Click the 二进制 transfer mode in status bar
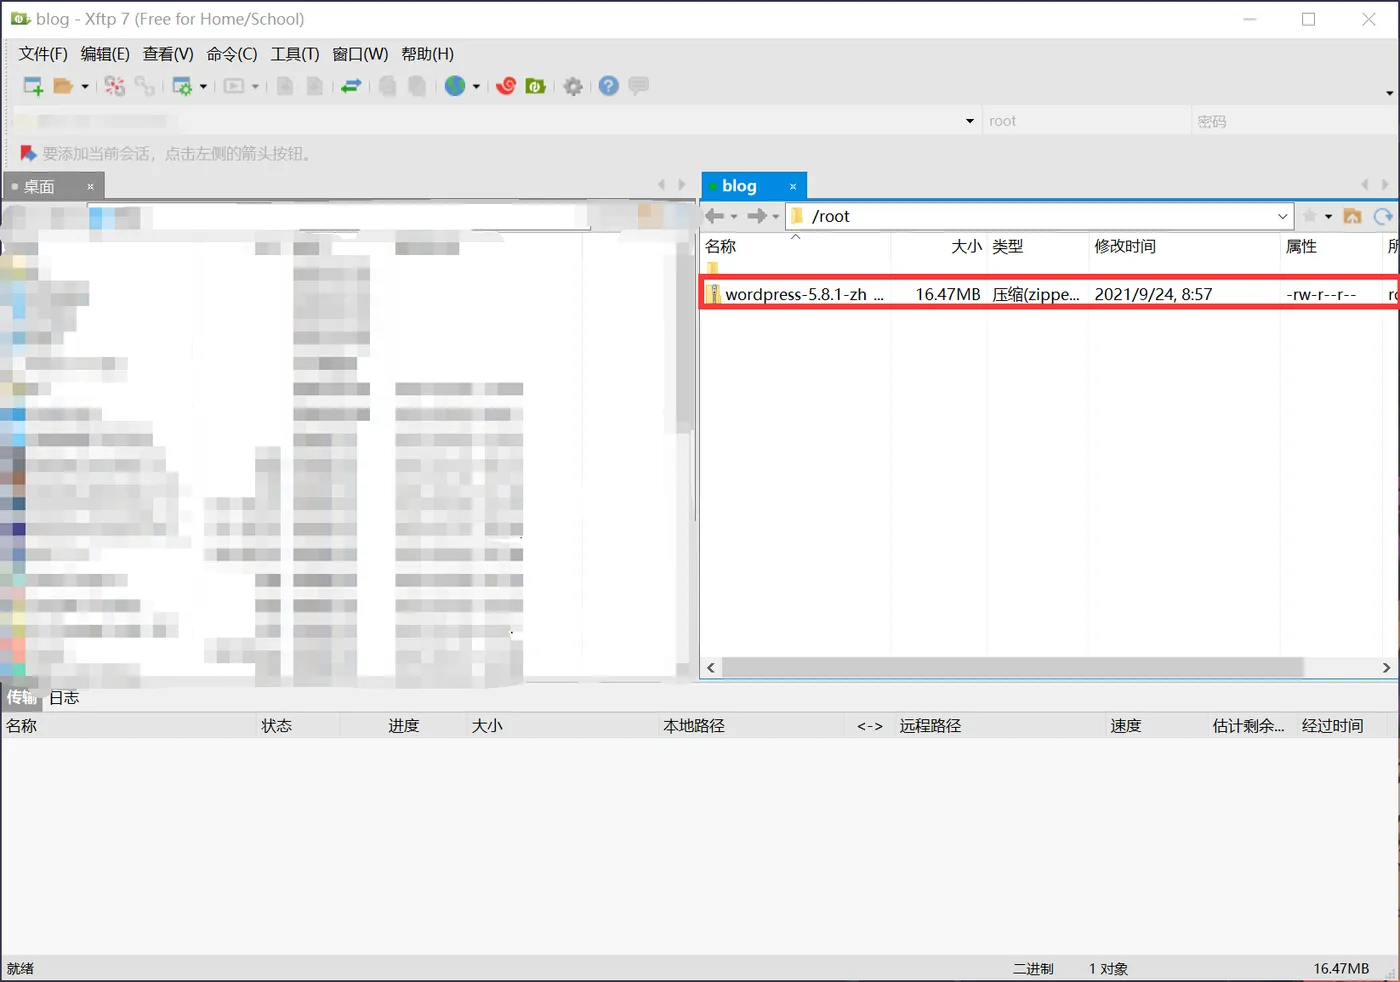Screen dimensions: 1400x982 coord(1033,968)
